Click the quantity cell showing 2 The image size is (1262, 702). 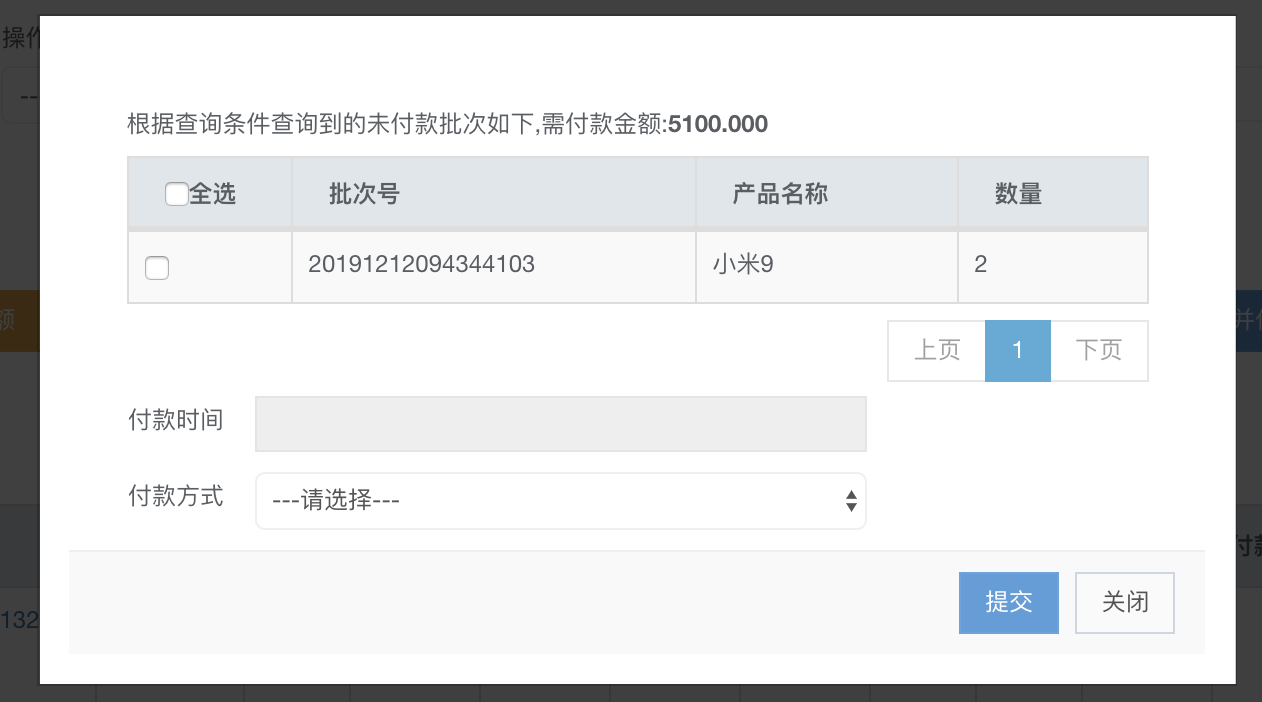pyautogui.click(x=980, y=264)
